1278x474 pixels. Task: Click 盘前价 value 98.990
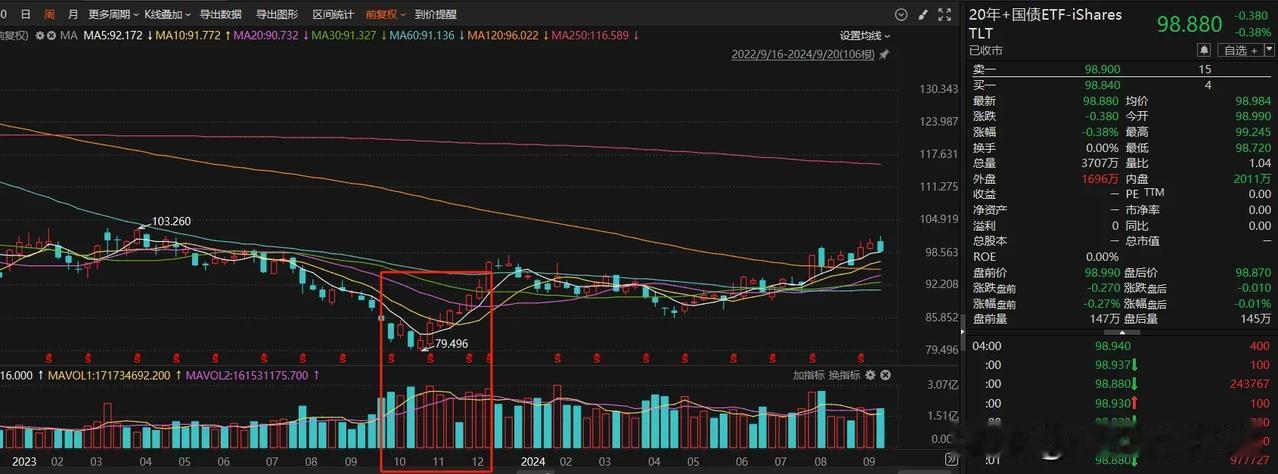(1101, 272)
